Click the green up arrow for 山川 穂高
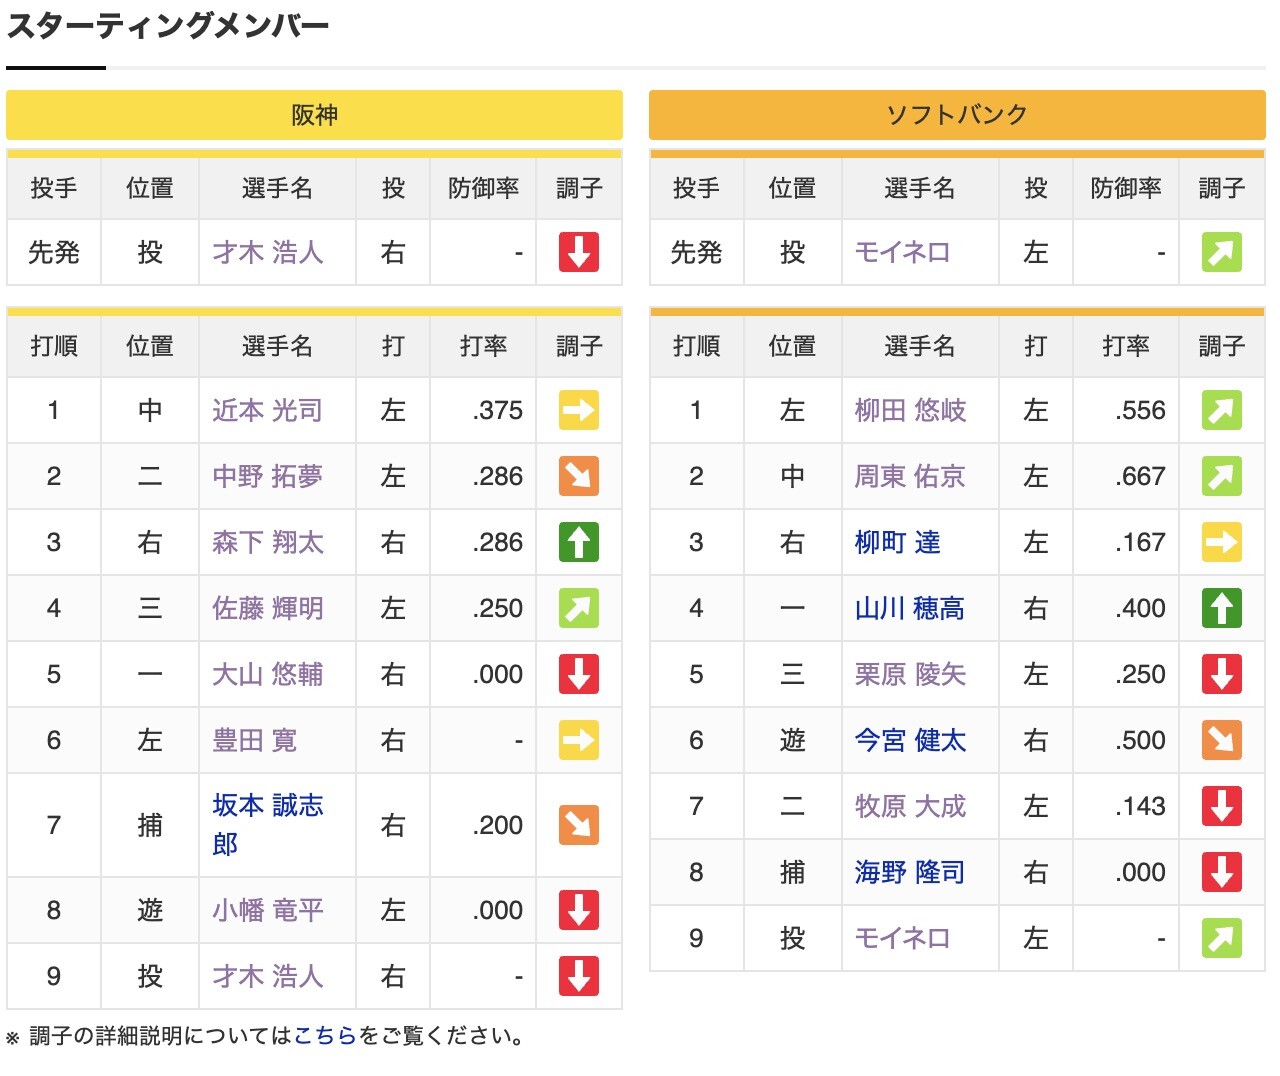The width and height of the screenshot is (1280, 1076). coord(1220,608)
